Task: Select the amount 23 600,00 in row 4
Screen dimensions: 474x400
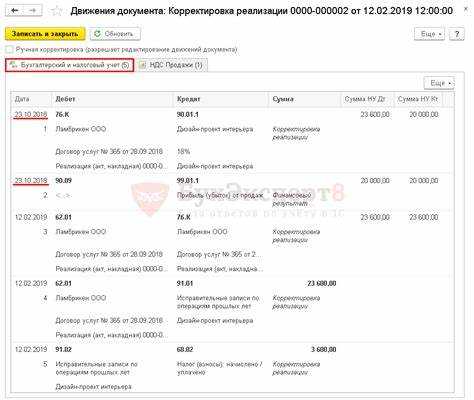Action: click(322, 283)
